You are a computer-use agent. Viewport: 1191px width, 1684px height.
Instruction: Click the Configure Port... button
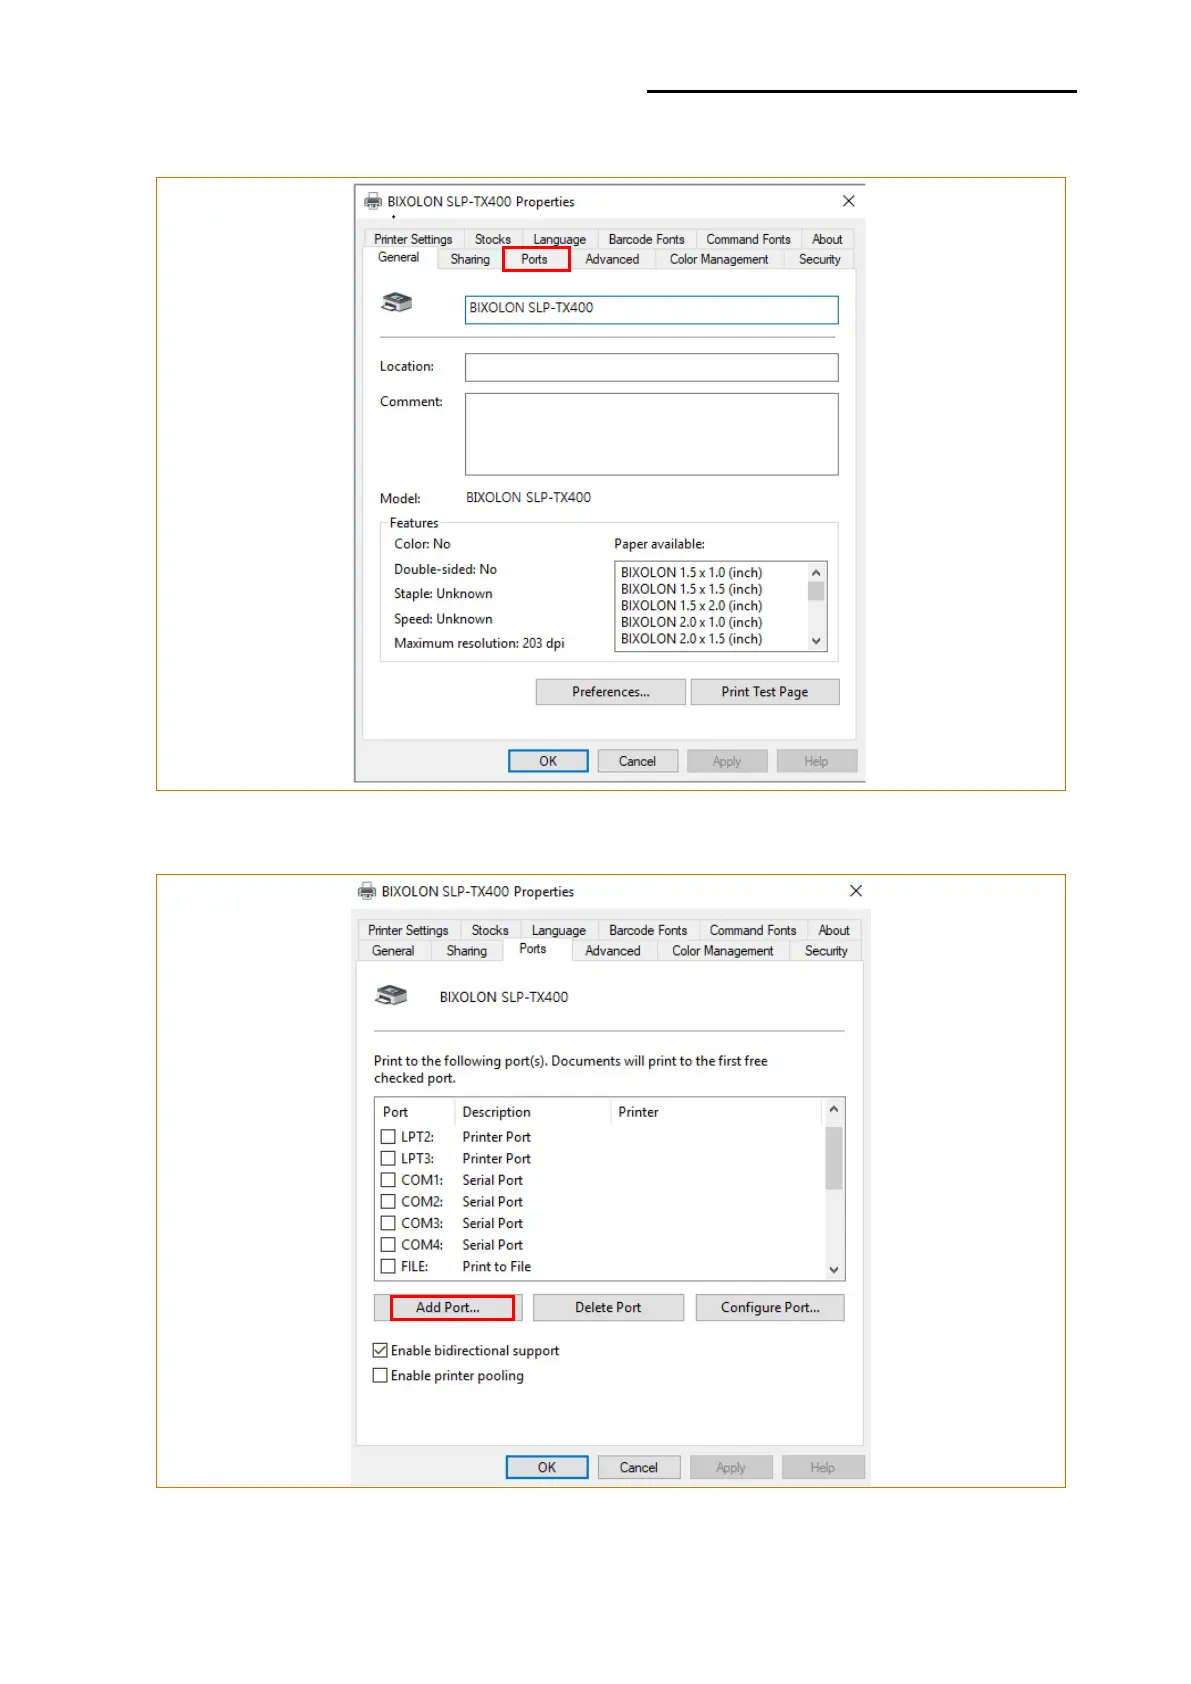pos(770,1307)
